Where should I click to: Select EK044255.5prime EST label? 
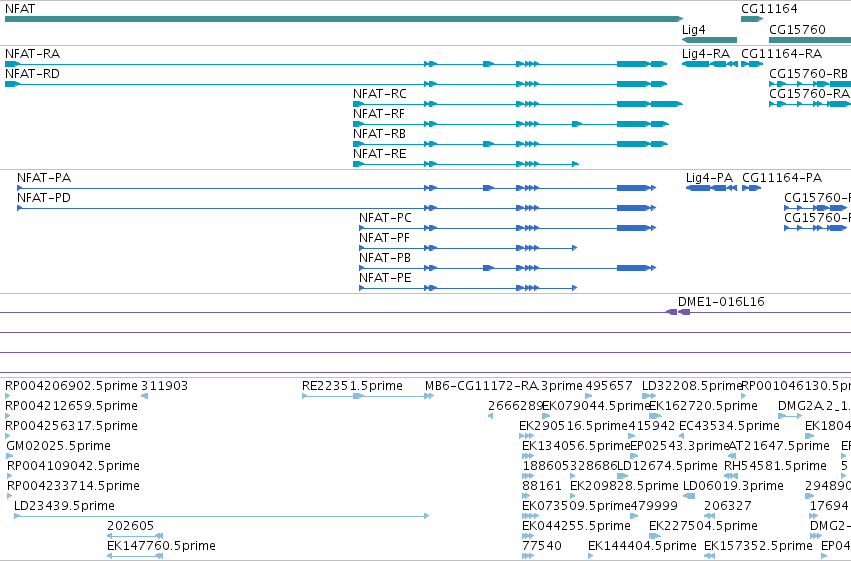pos(576,526)
